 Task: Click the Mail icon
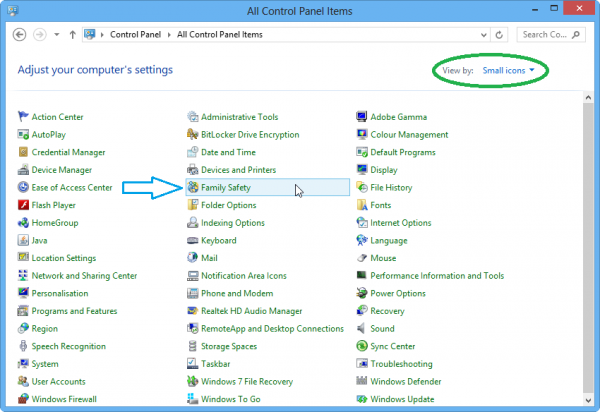click(x=192, y=257)
